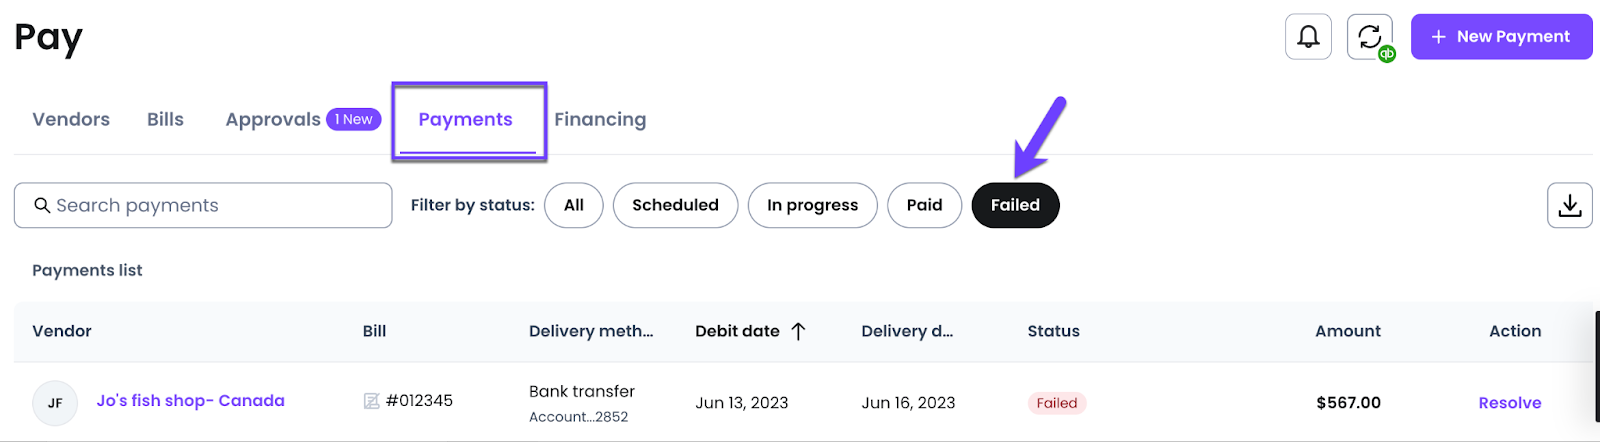This screenshot has height=442, width=1600.
Task: Click the JF vendor avatar
Action: pyautogui.click(x=55, y=403)
